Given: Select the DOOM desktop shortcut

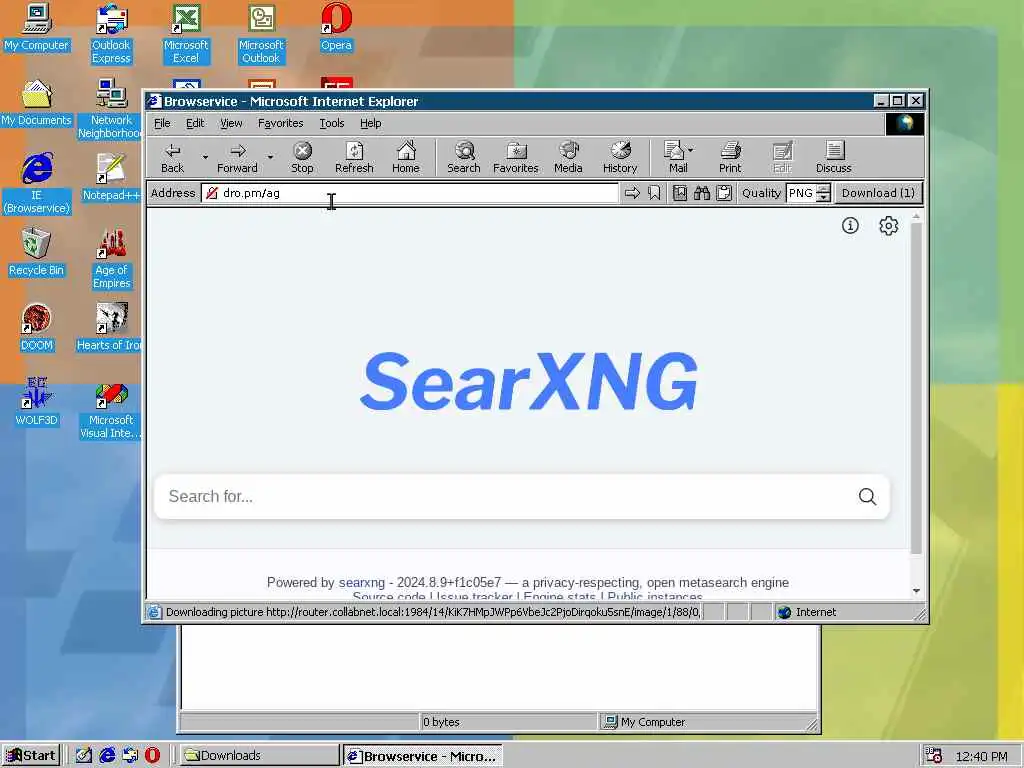Looking at the screenshot, I should [x=37, y=328].
